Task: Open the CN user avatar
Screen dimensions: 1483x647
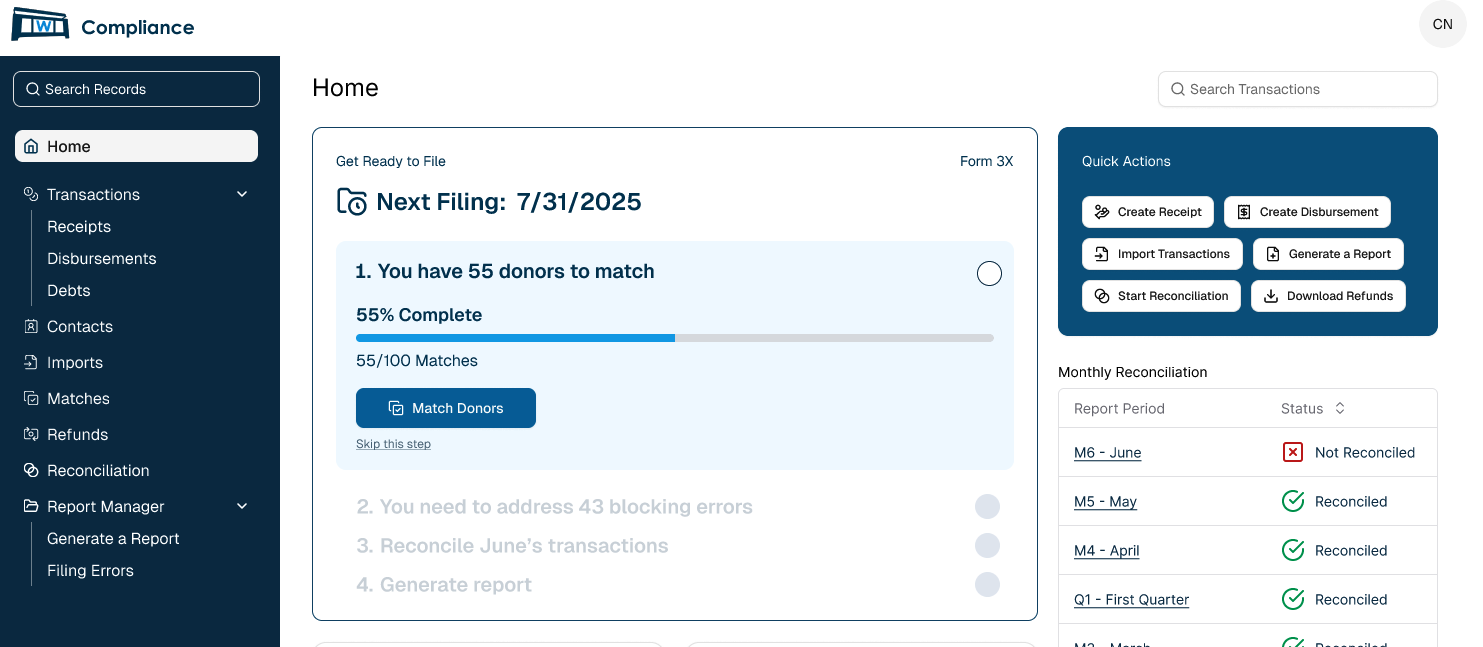Action: tap(1442, 25)
